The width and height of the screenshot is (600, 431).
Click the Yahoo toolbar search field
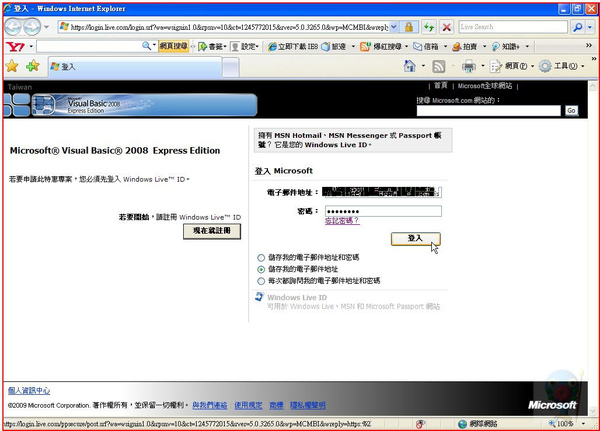(x=90, y=46)
